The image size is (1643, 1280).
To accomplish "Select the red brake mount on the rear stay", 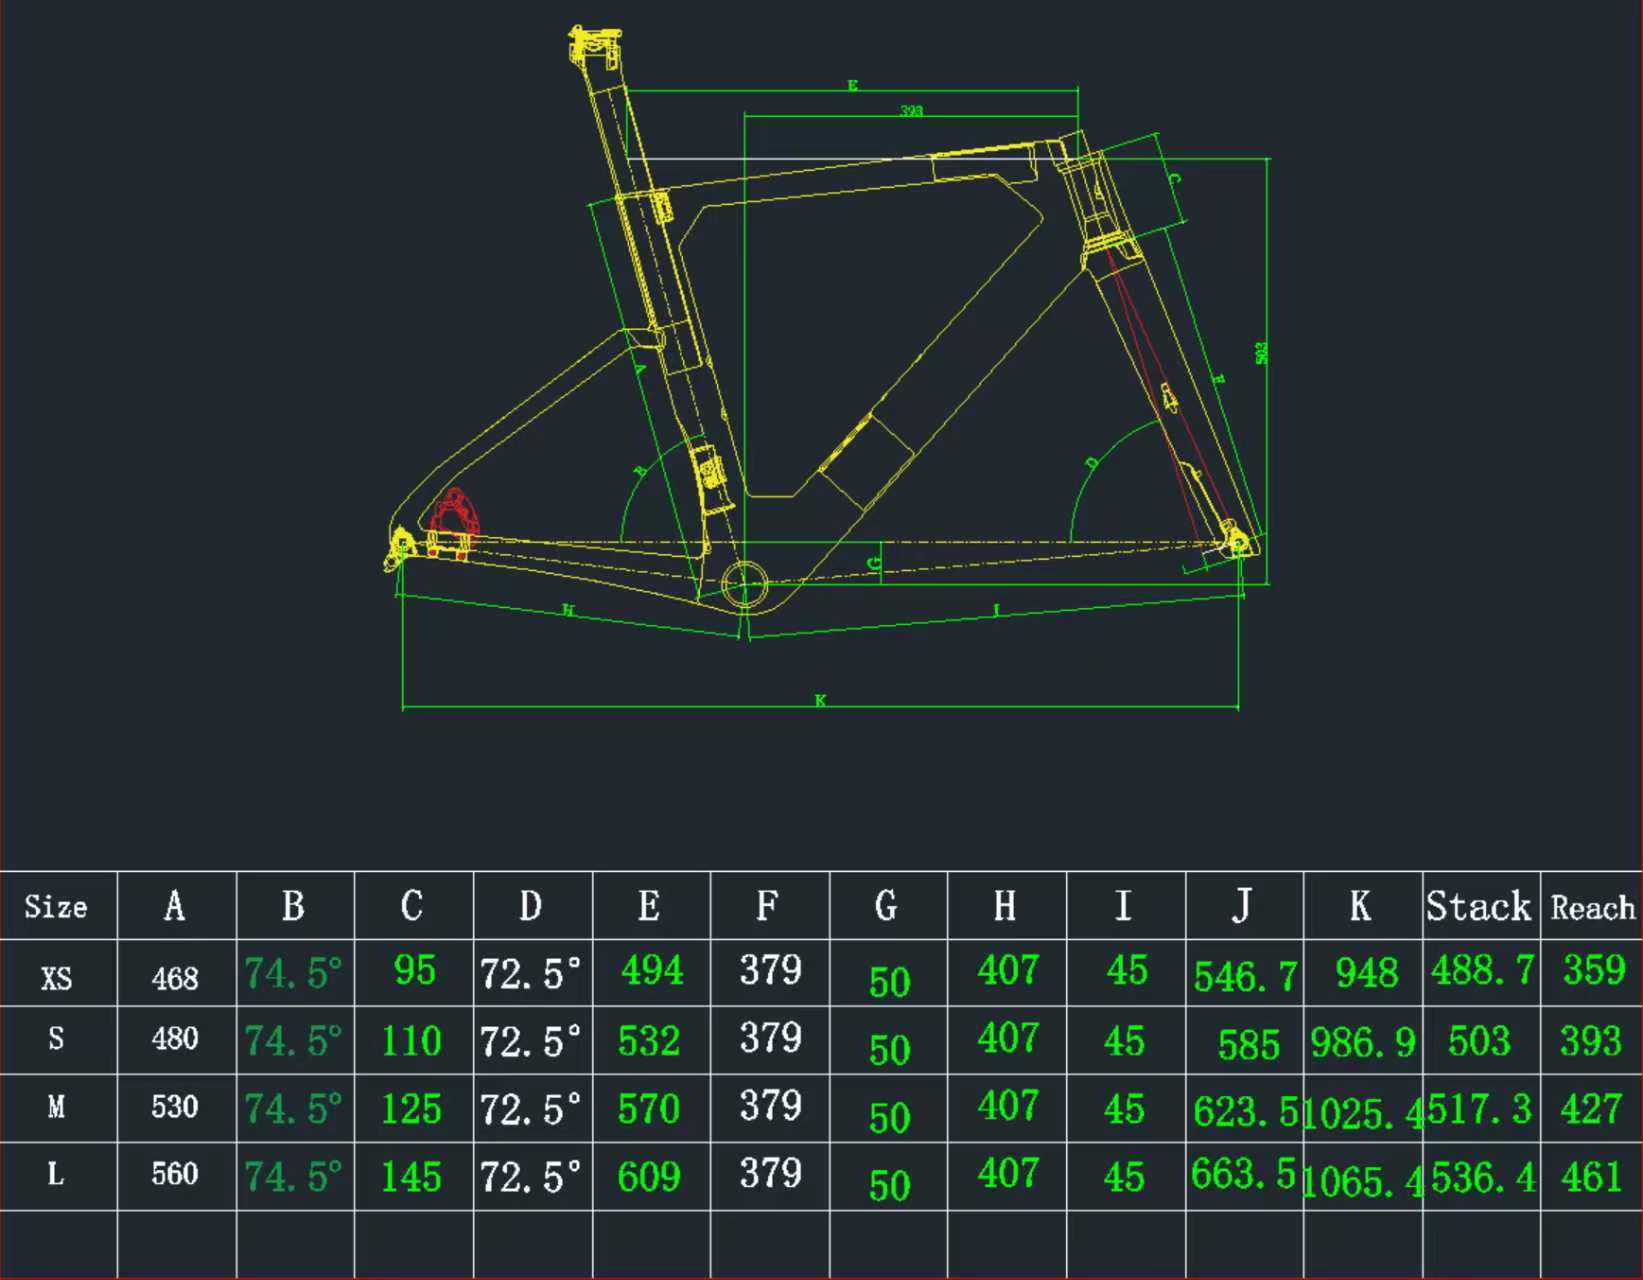I will [x=453, y=516].
